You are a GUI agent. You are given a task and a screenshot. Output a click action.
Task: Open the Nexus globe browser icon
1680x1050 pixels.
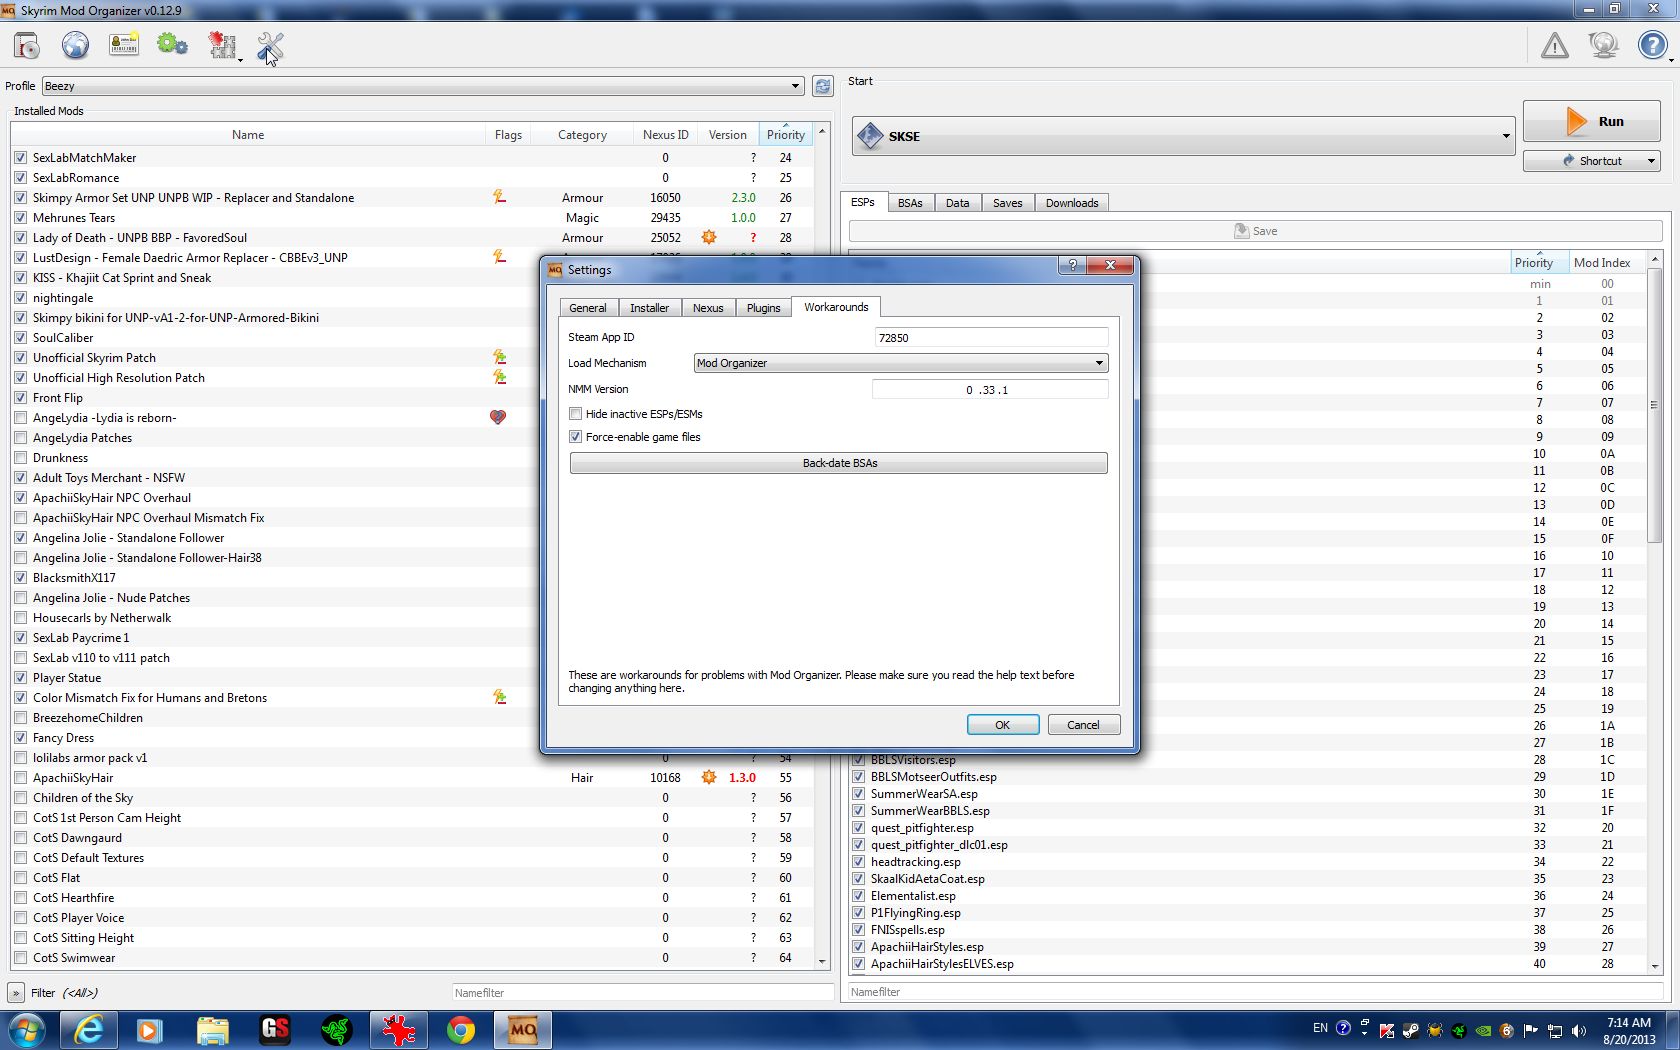point(75,46)
